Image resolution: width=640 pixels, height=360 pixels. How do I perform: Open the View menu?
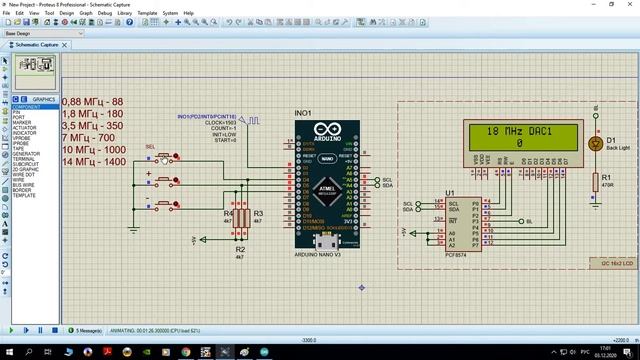pos(34,13)
